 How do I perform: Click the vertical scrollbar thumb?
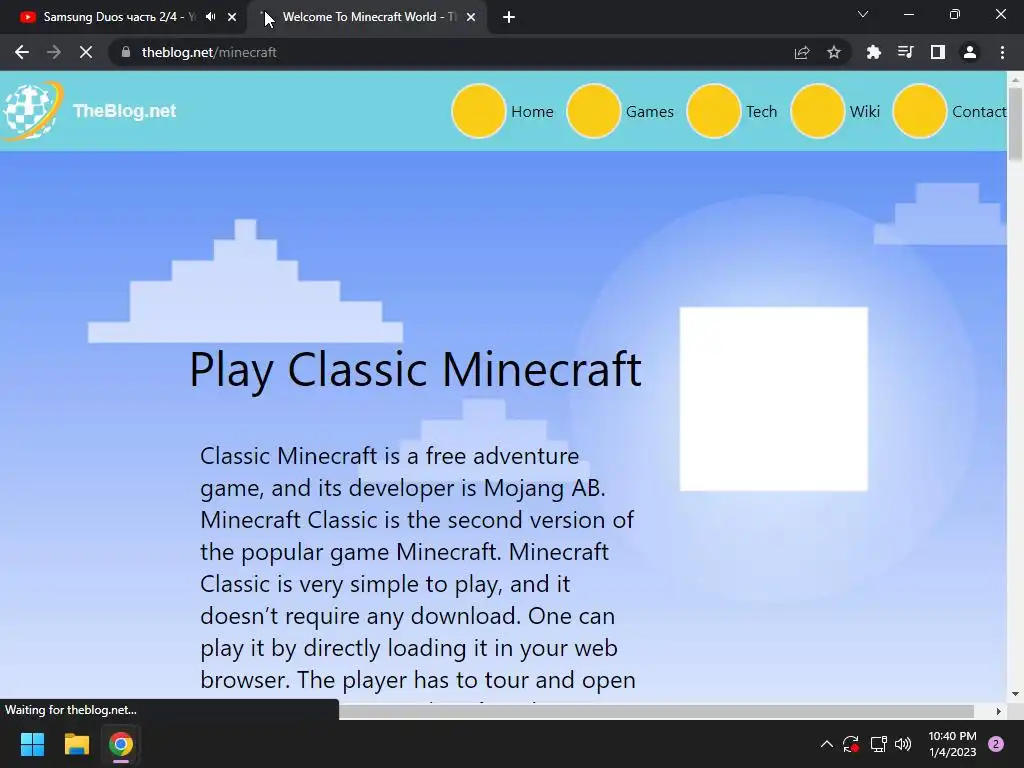[1015, 124]
